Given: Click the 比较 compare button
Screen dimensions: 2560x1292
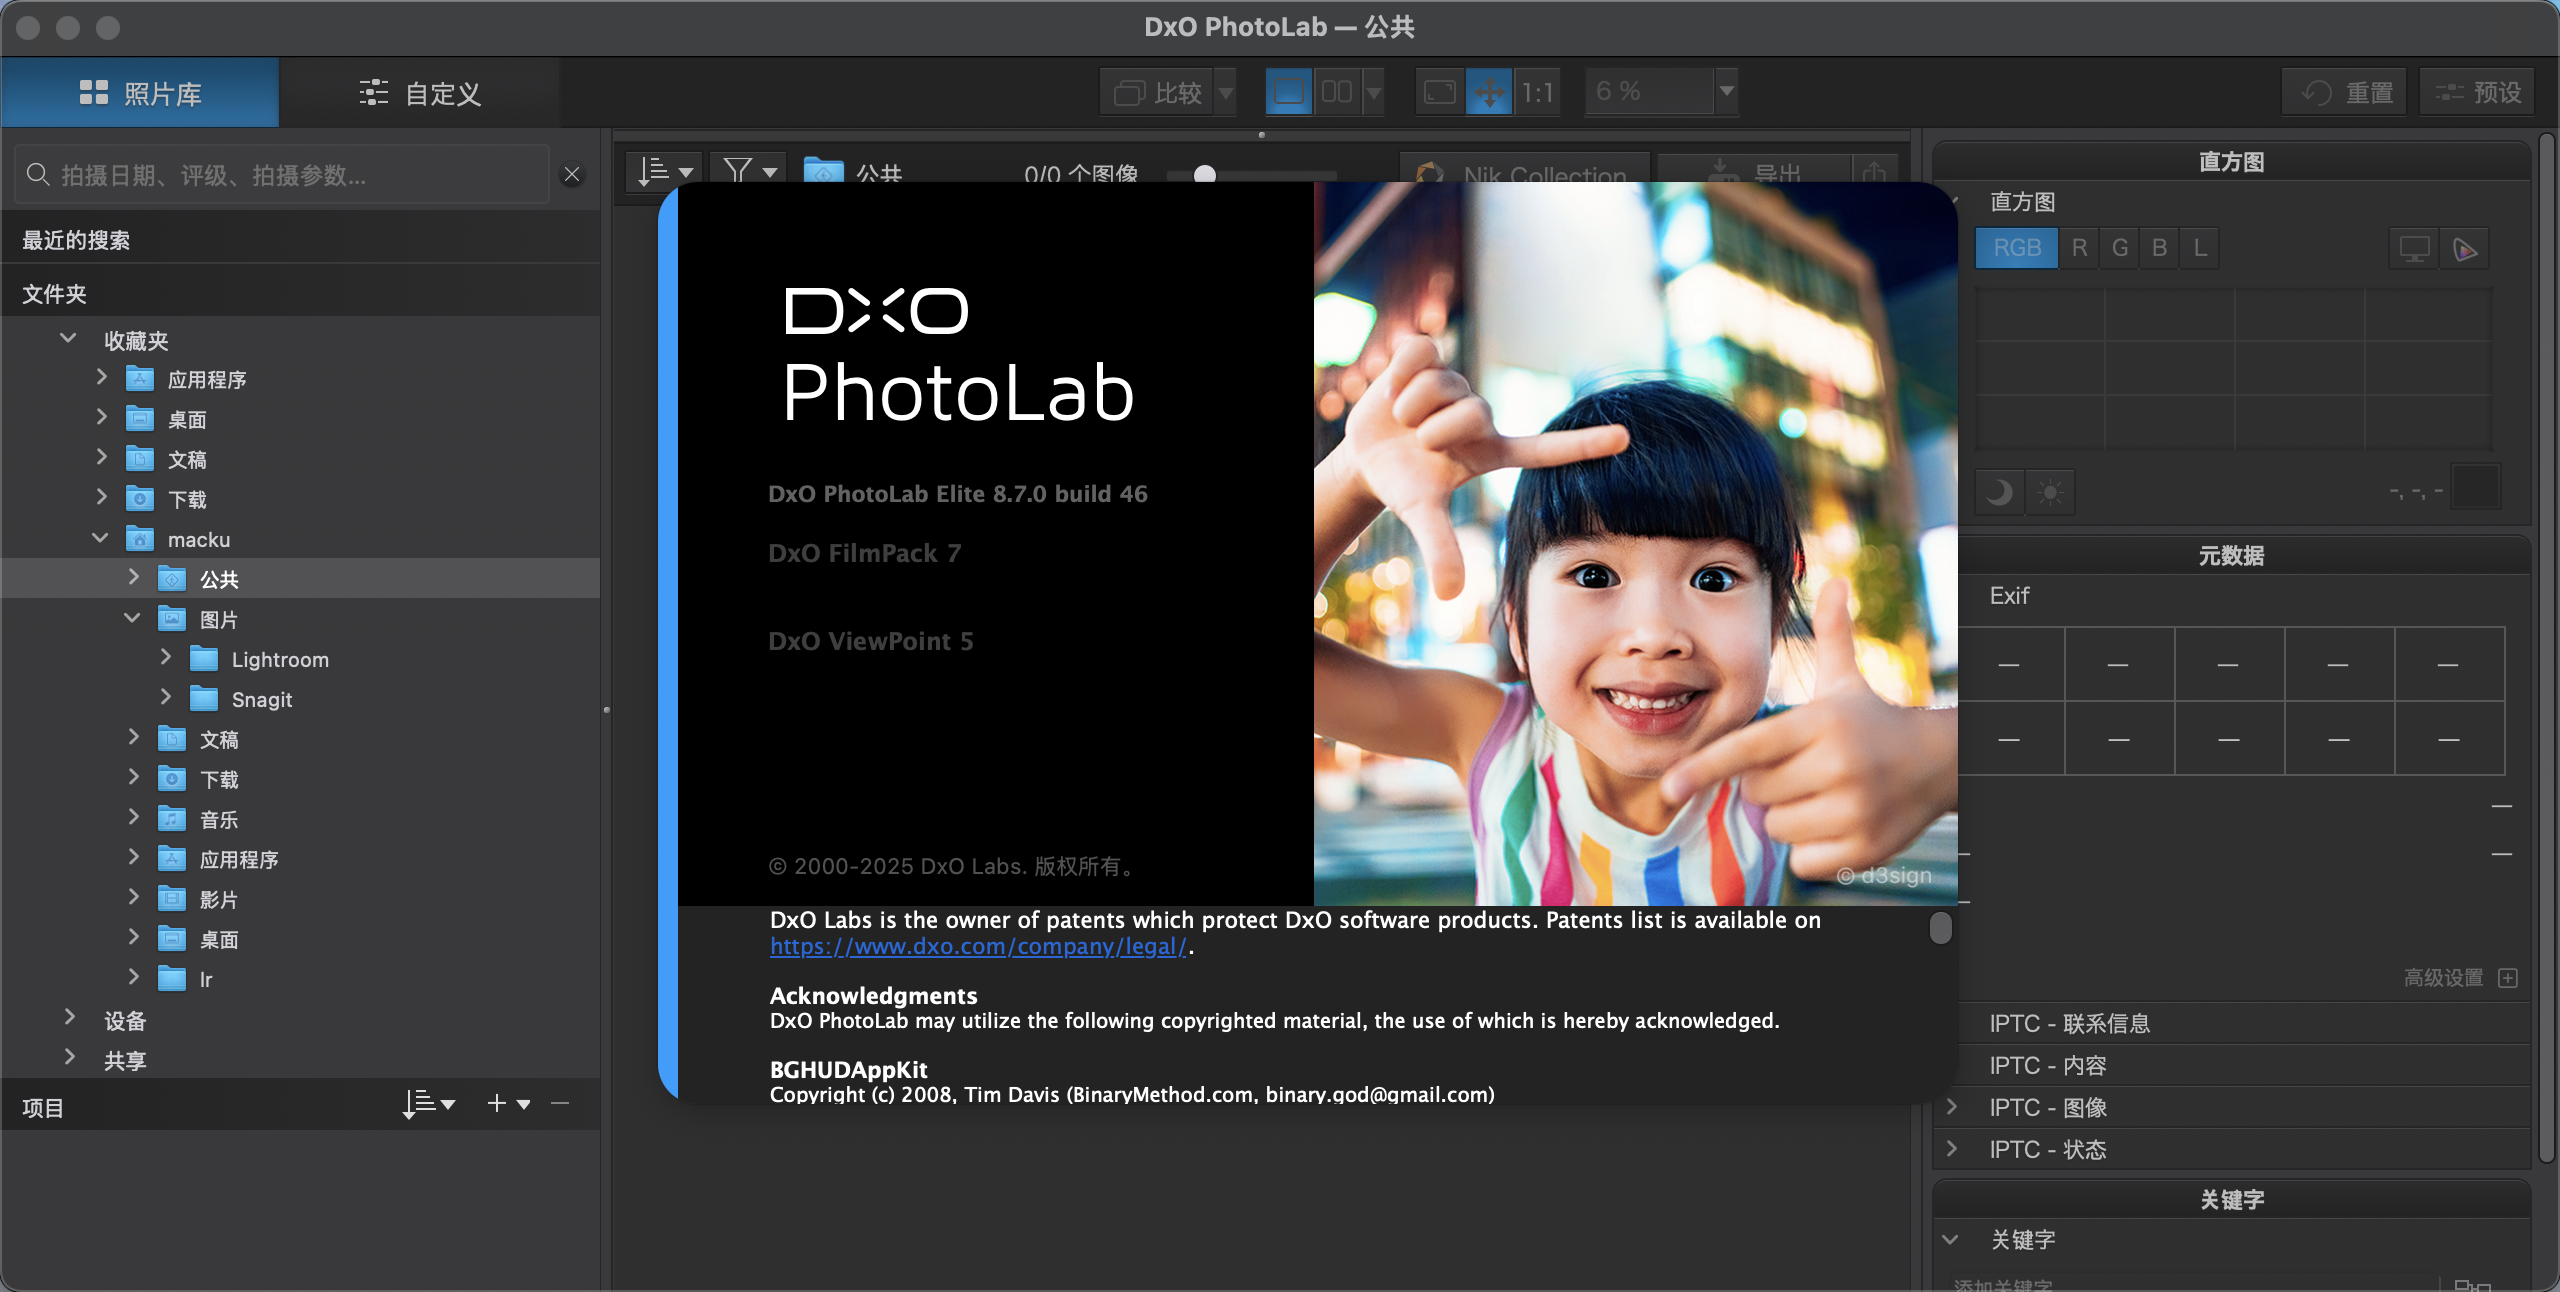Looking at the screenshot, I should [1157, 92].
